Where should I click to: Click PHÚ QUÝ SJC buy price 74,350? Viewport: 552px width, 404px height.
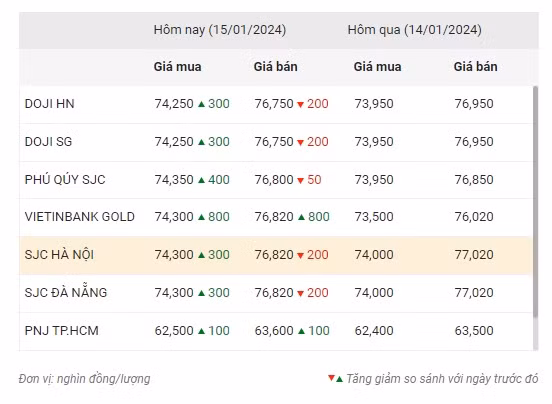174,180
